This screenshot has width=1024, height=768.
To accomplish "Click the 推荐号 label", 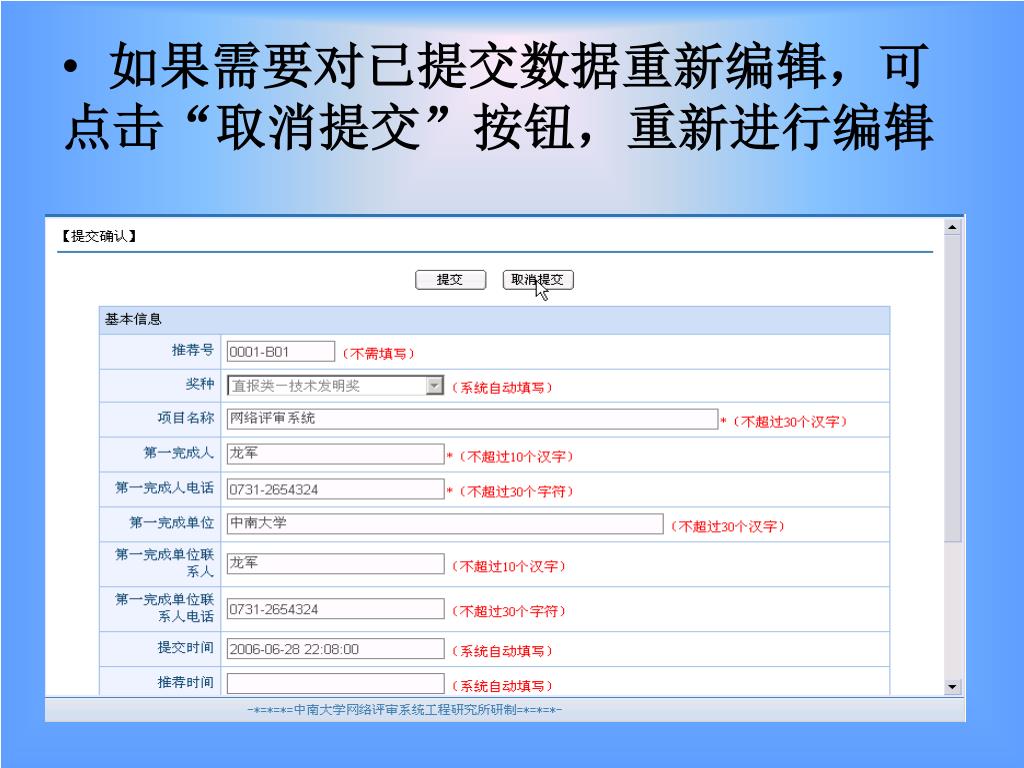I will pyautogui.click(x=193, y=350).
